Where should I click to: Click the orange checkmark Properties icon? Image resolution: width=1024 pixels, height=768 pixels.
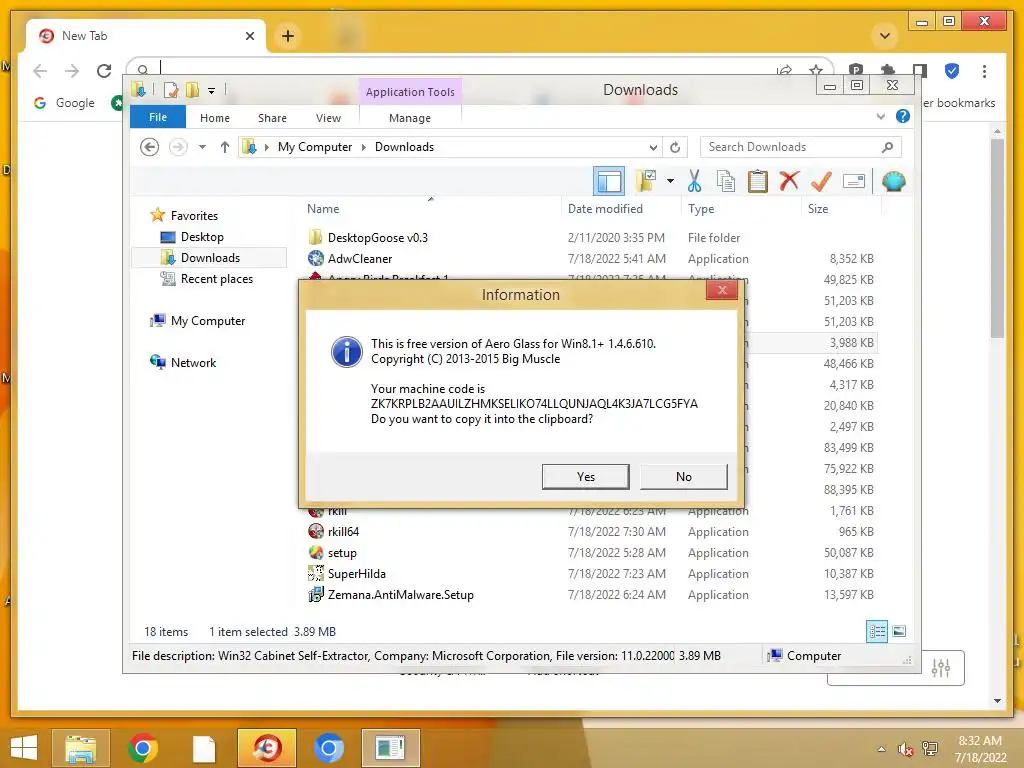coord(821,181)
